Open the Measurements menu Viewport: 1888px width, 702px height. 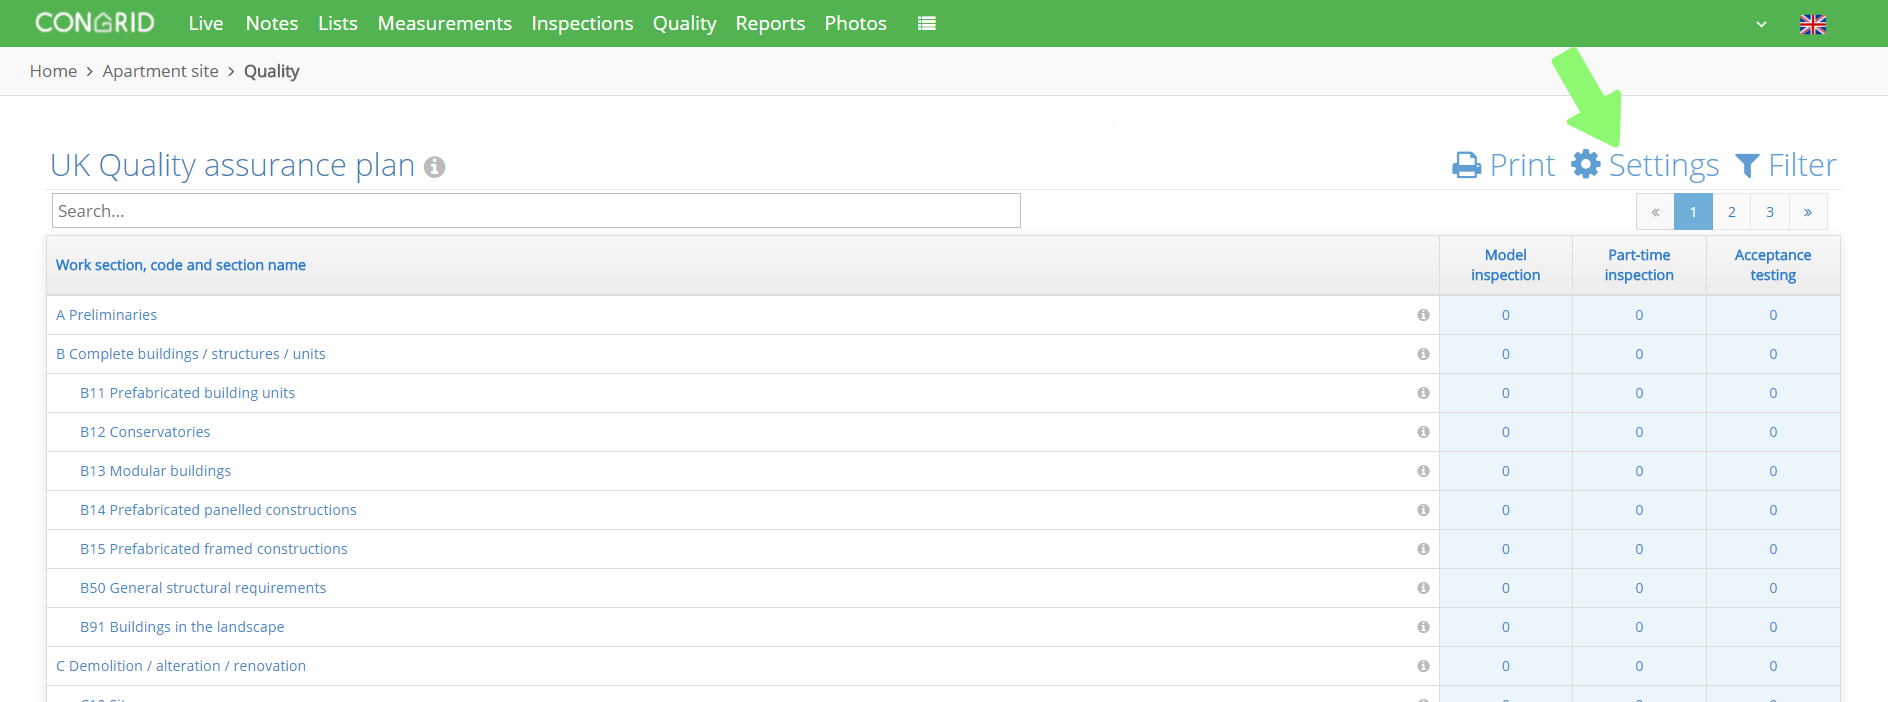point(445,23)
